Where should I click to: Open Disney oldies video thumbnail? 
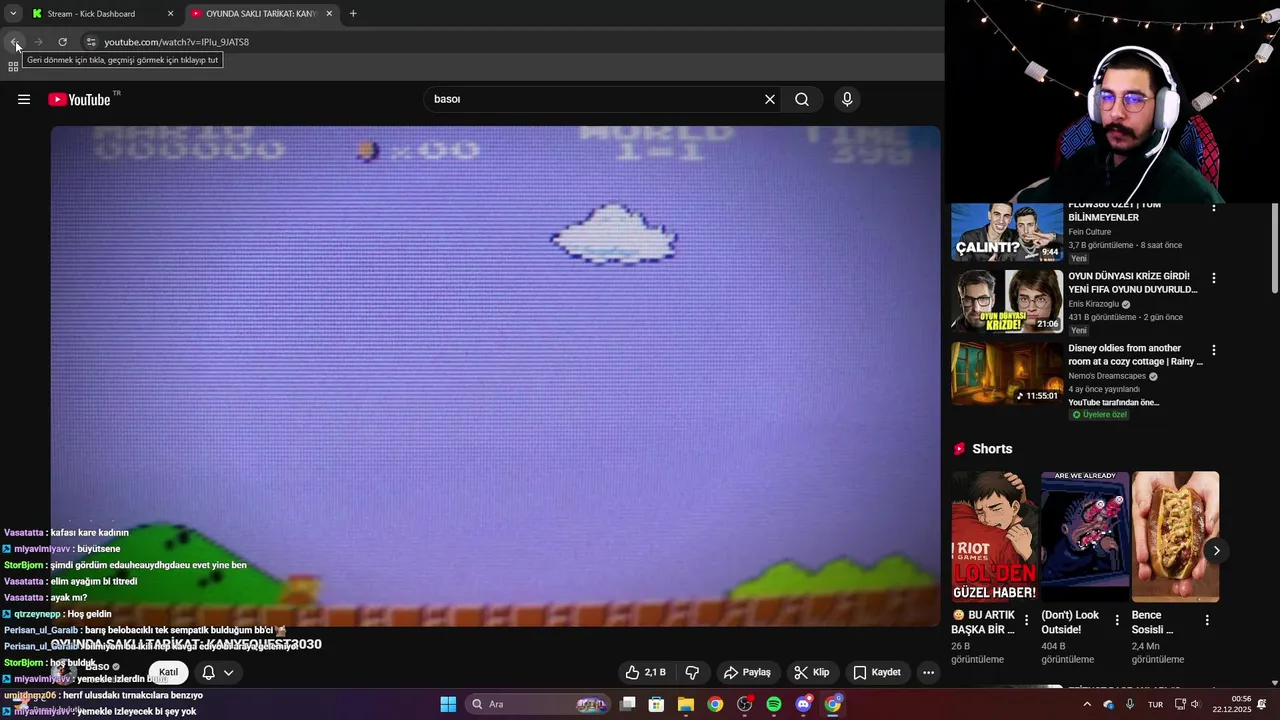coord(1007,373)
